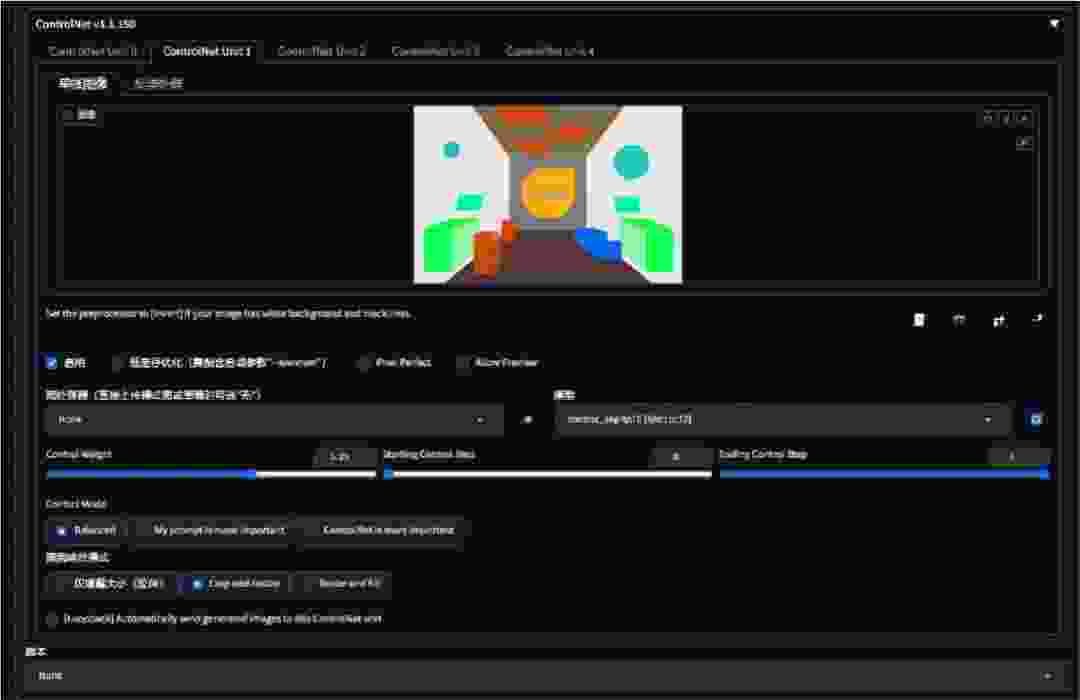Enable Loopback auto-send generated images checkbox

[x=52, y=619]
